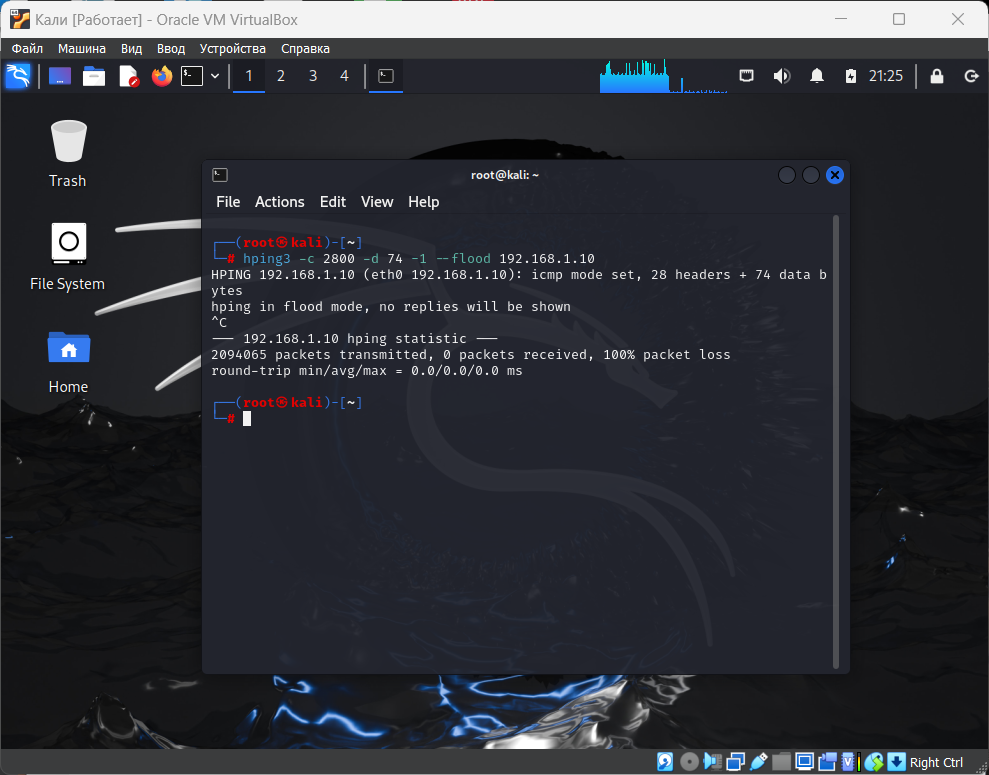The width and height of the screenshot is (989, 775).
Task: Select the Trash desktop icon
Action: (68, 154)
